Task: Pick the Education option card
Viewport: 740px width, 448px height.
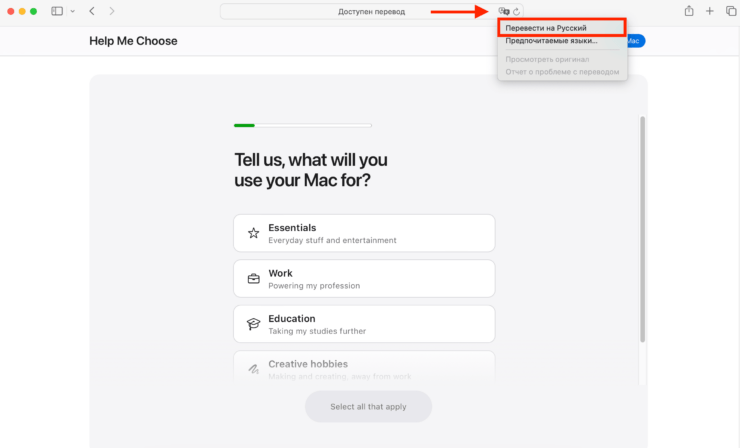Action: [x=364, y=324]
